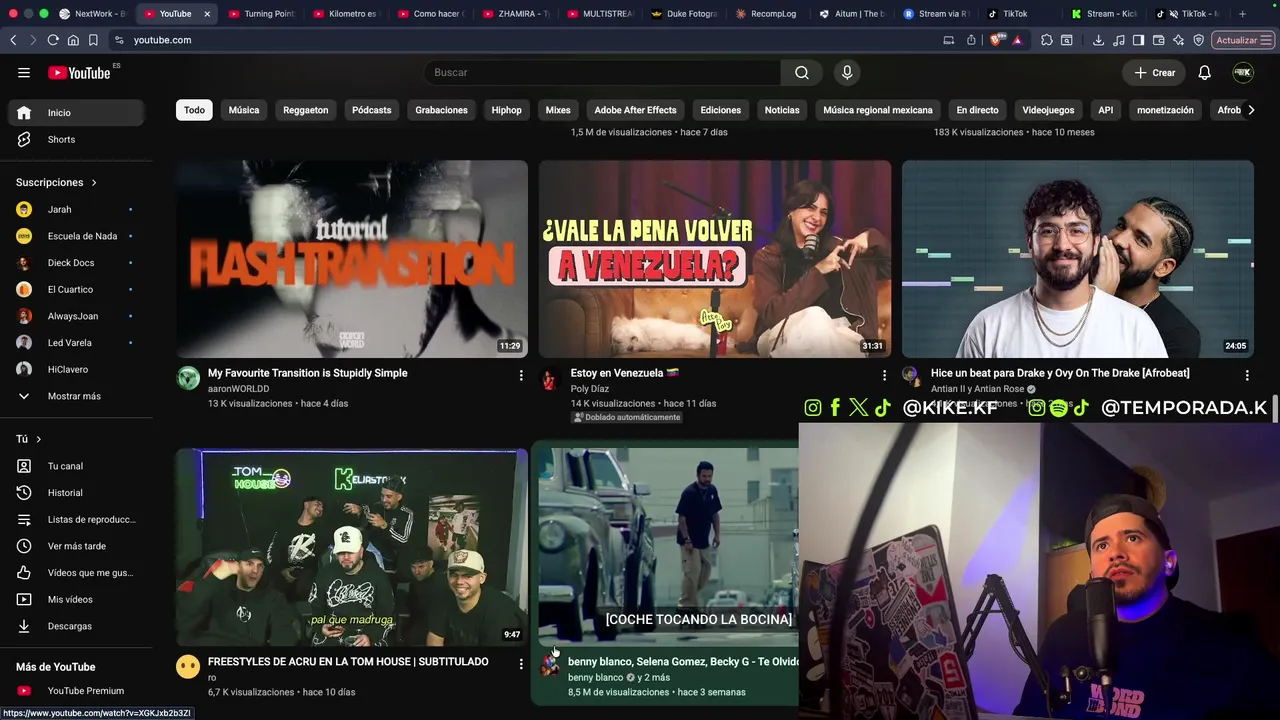Switch to the Stream - Kick browser tab

coord(1103,14)
